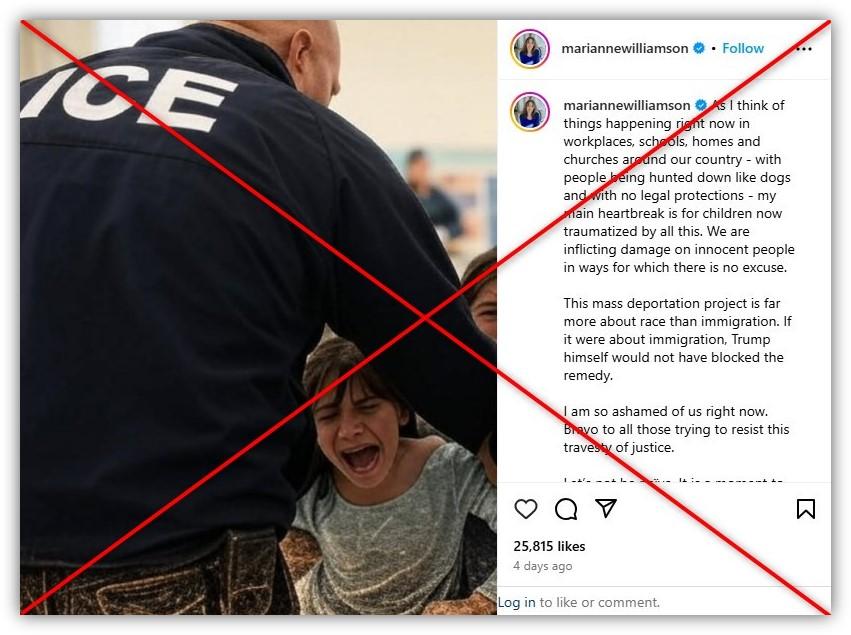Click the Log in link
The image size is (851, 635).
pyautogui.click(x=516, y=602)
